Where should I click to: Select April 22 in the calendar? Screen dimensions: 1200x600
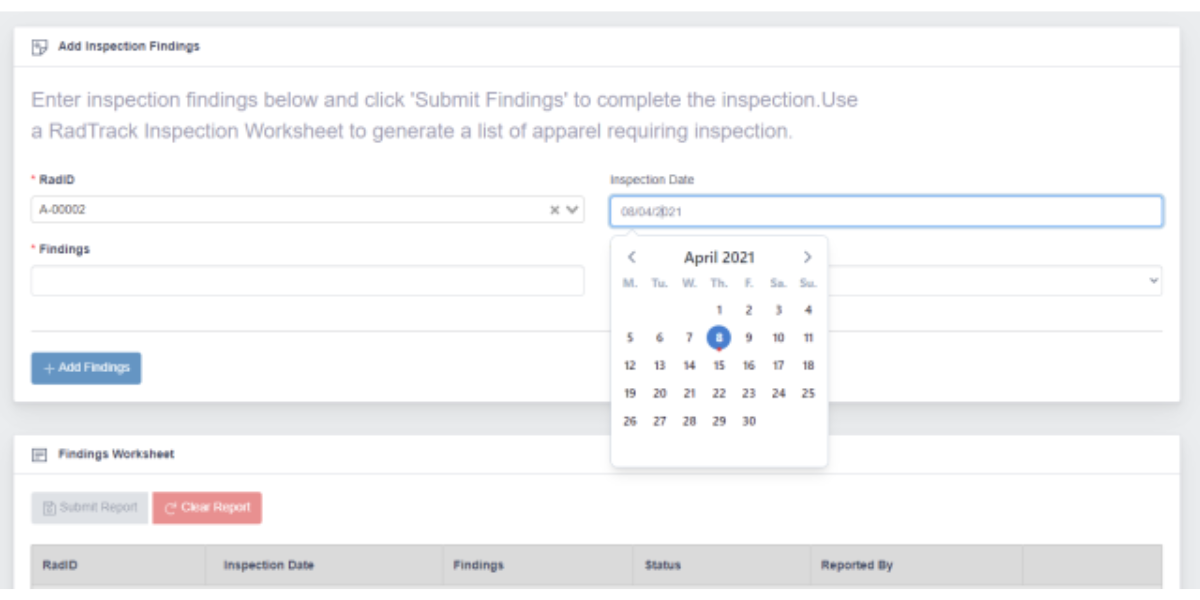click(719, 394)
